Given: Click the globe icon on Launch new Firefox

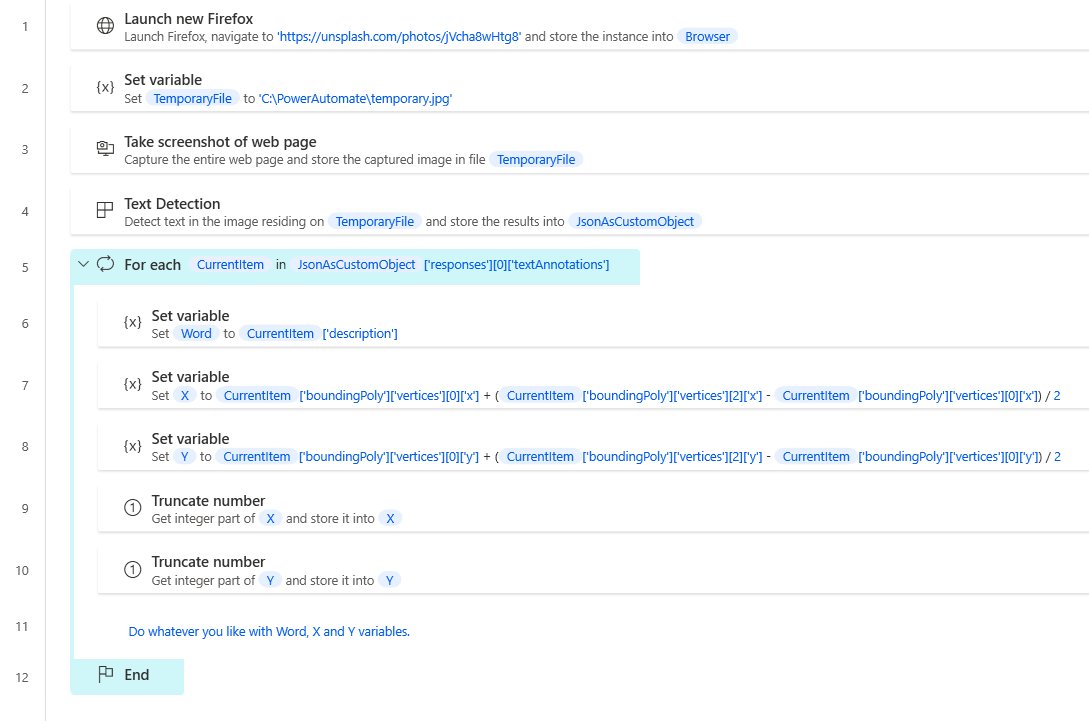Looking at the screenshot, I should point(105,26).
